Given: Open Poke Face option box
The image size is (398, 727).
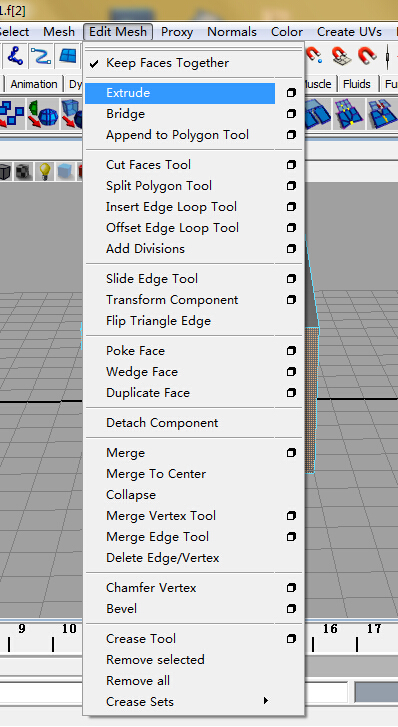Looking at the screenshot, I should click(x=291, y=351).
